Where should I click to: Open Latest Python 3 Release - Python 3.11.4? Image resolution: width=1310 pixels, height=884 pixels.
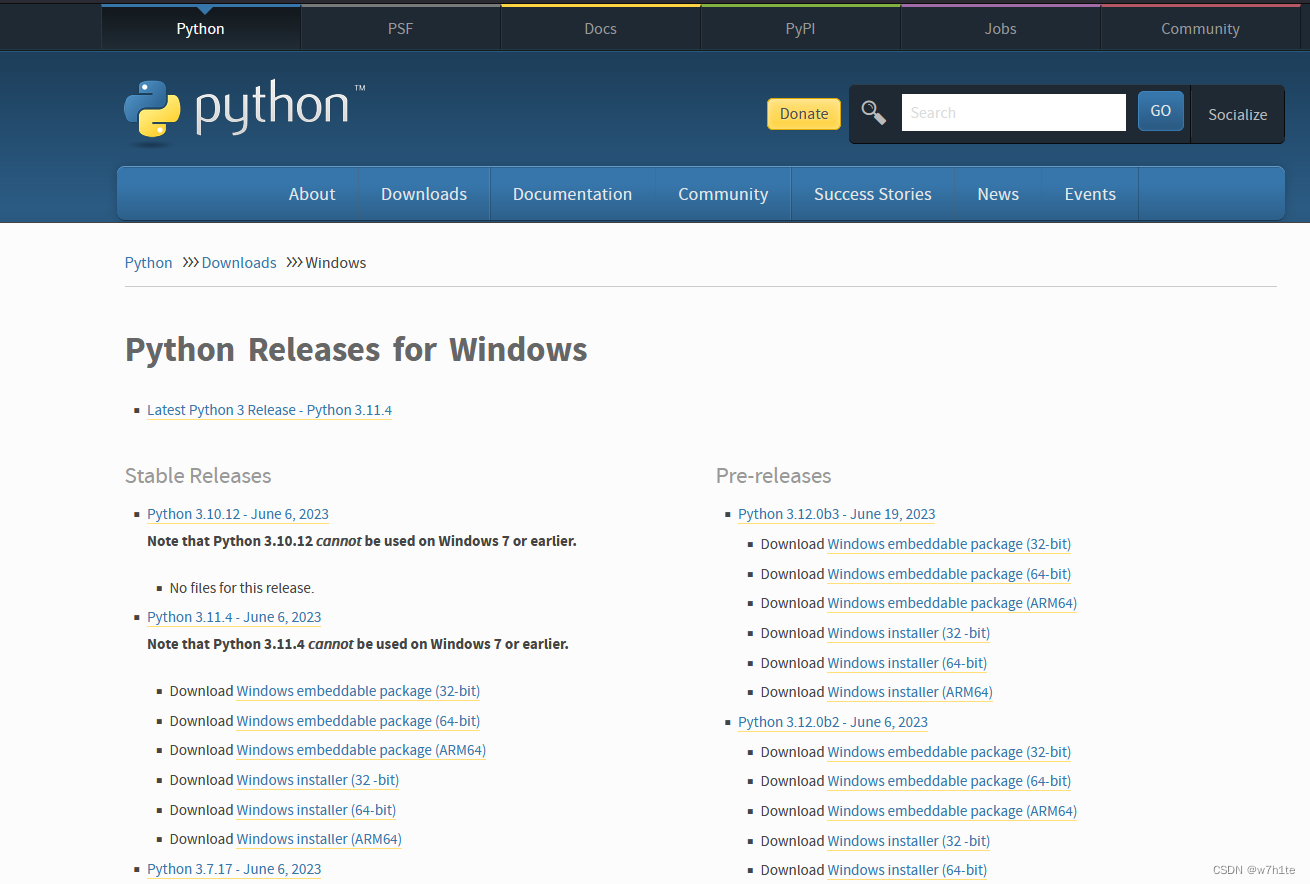point(269,410)
